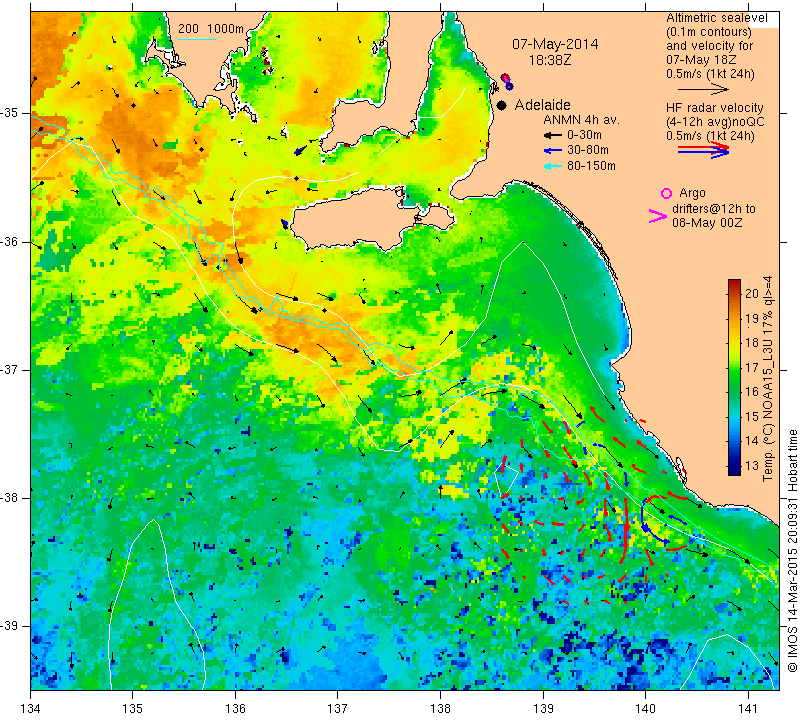This screenshot has height=720, width=800.
Task: Click the latitude axis label -38
Action: coord(11,497)
